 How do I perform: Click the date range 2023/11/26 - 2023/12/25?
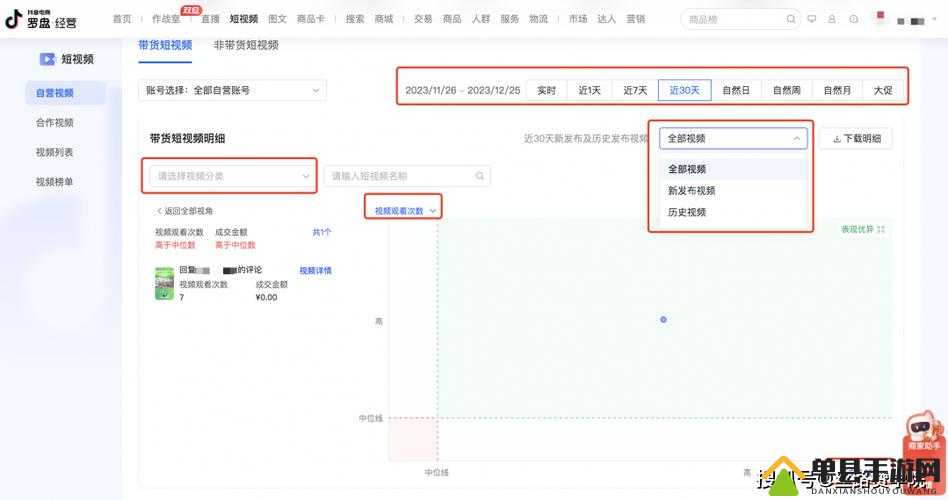click(x=463, y=90)
